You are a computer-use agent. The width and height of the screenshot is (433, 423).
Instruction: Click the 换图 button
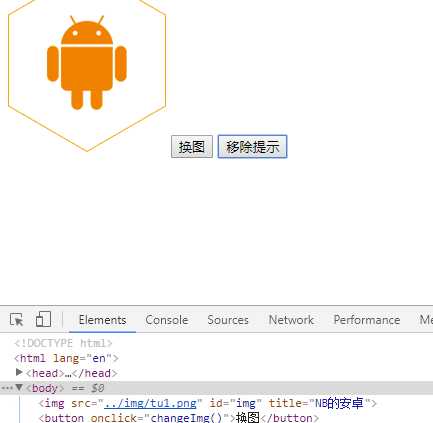click(x=192, y=147)
